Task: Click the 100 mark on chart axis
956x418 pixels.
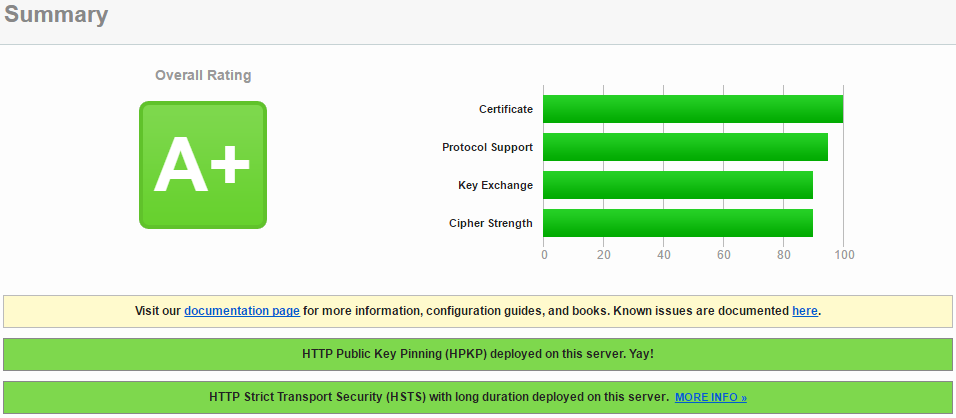Action: coord(844,255)
